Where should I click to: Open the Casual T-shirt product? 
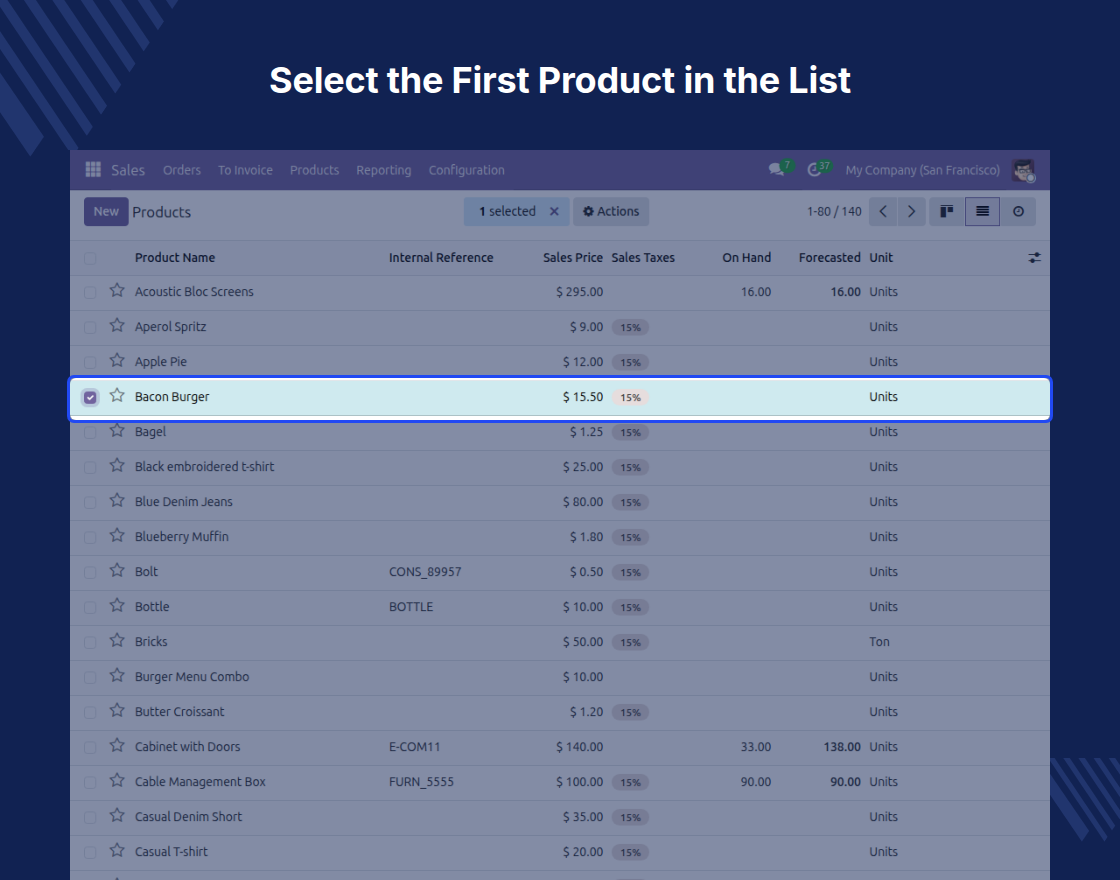point(171,851)
